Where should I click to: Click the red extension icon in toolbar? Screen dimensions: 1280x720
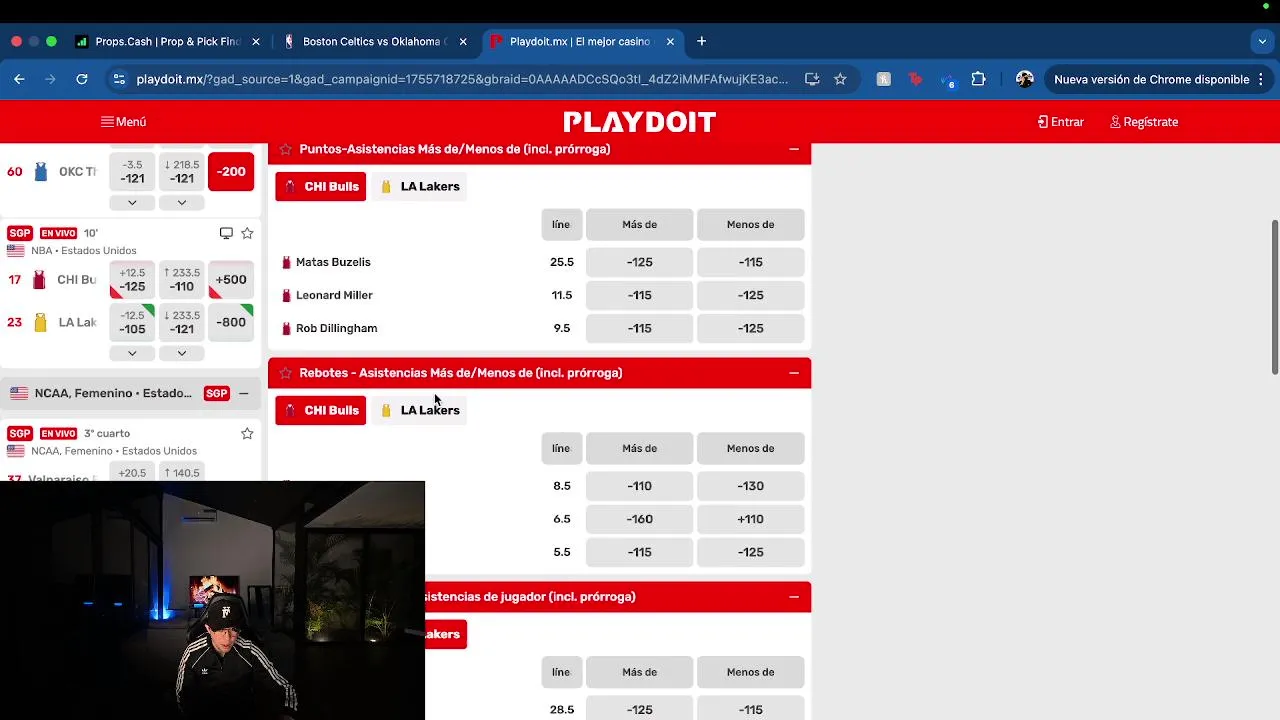point(914,79)
